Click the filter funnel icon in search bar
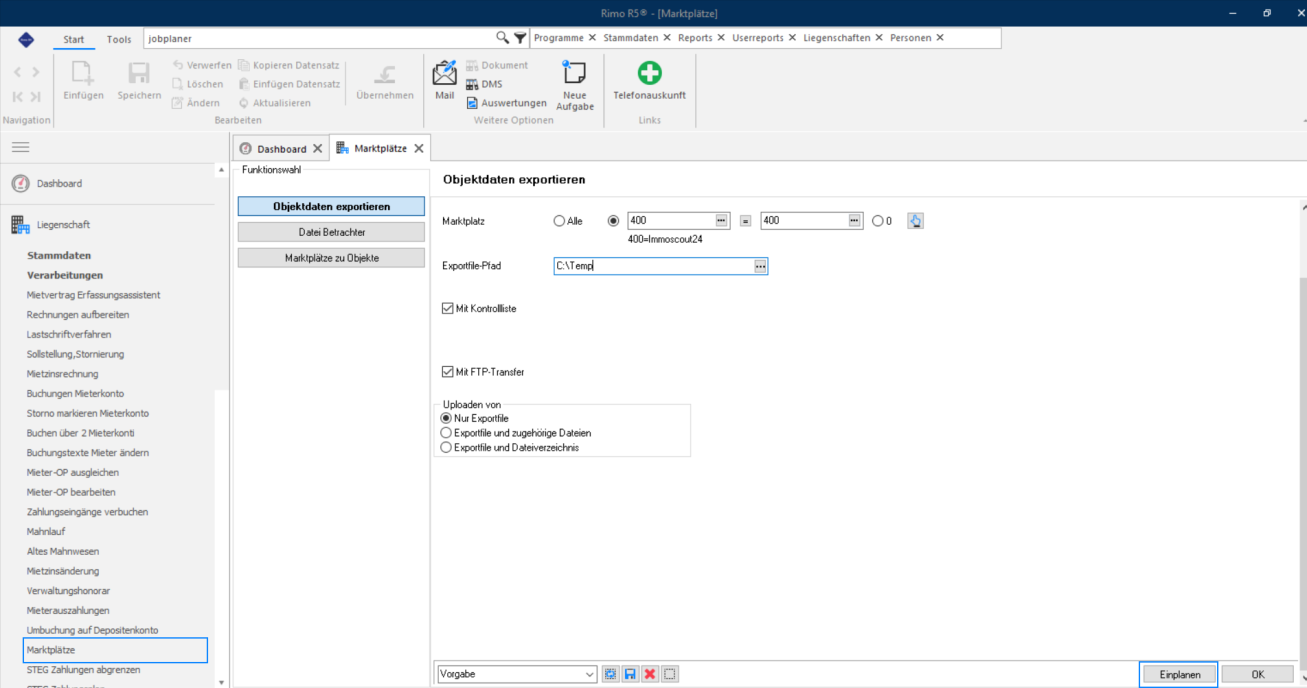1307x688 pixels. (520, 38)
